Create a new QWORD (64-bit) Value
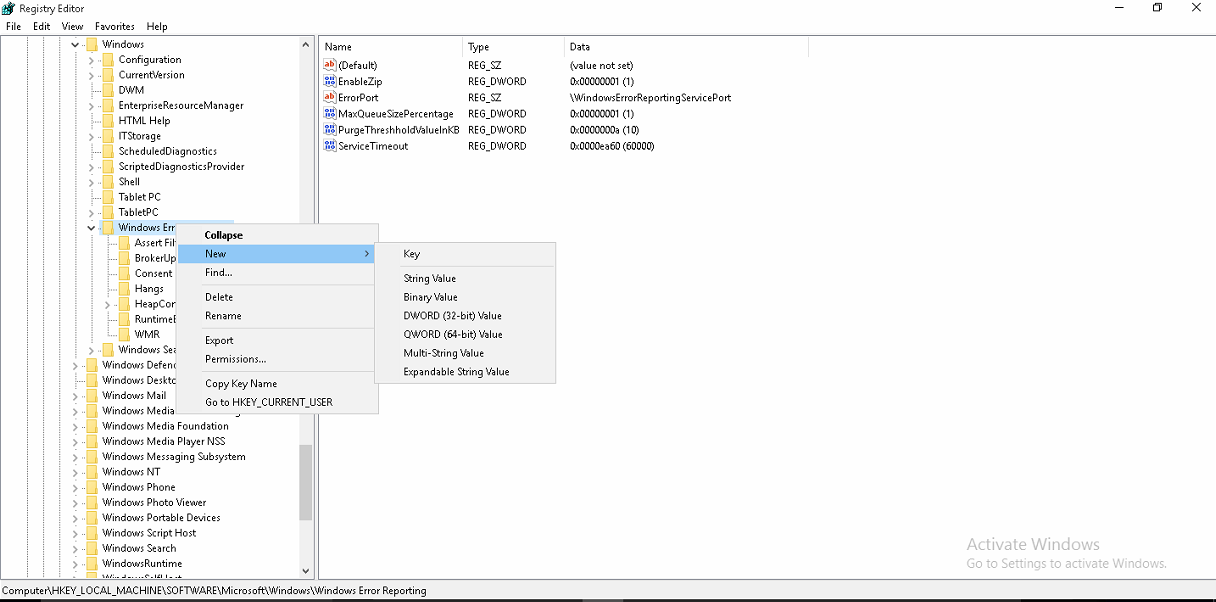The image size is (1216, 602). click(465, 334)
